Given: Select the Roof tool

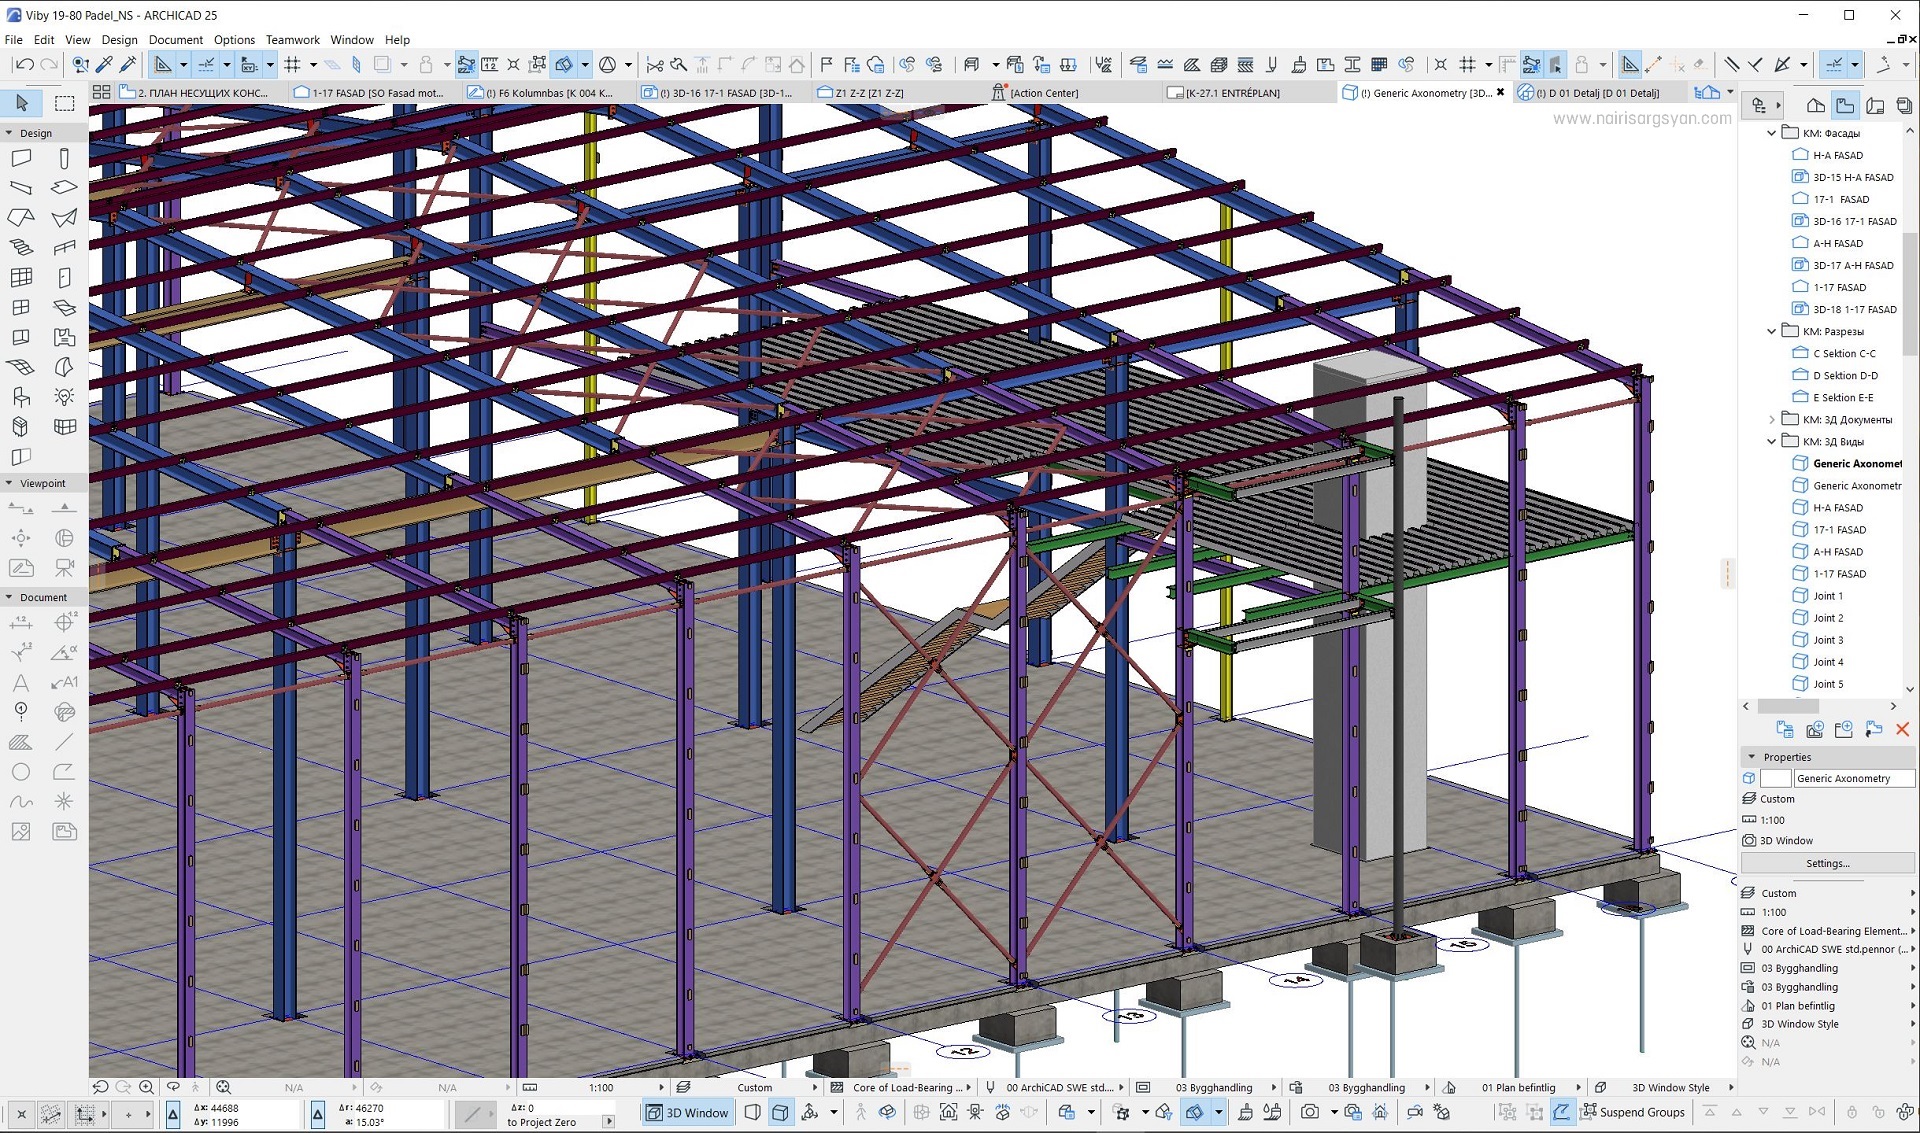Looking at the screenshot, I should 21,218.
